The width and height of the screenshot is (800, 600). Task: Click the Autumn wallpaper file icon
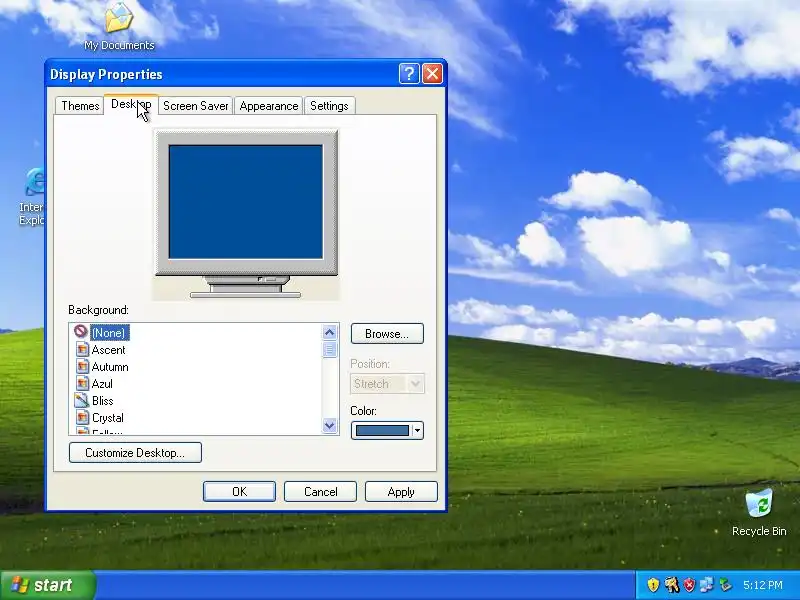click(82, 366)
